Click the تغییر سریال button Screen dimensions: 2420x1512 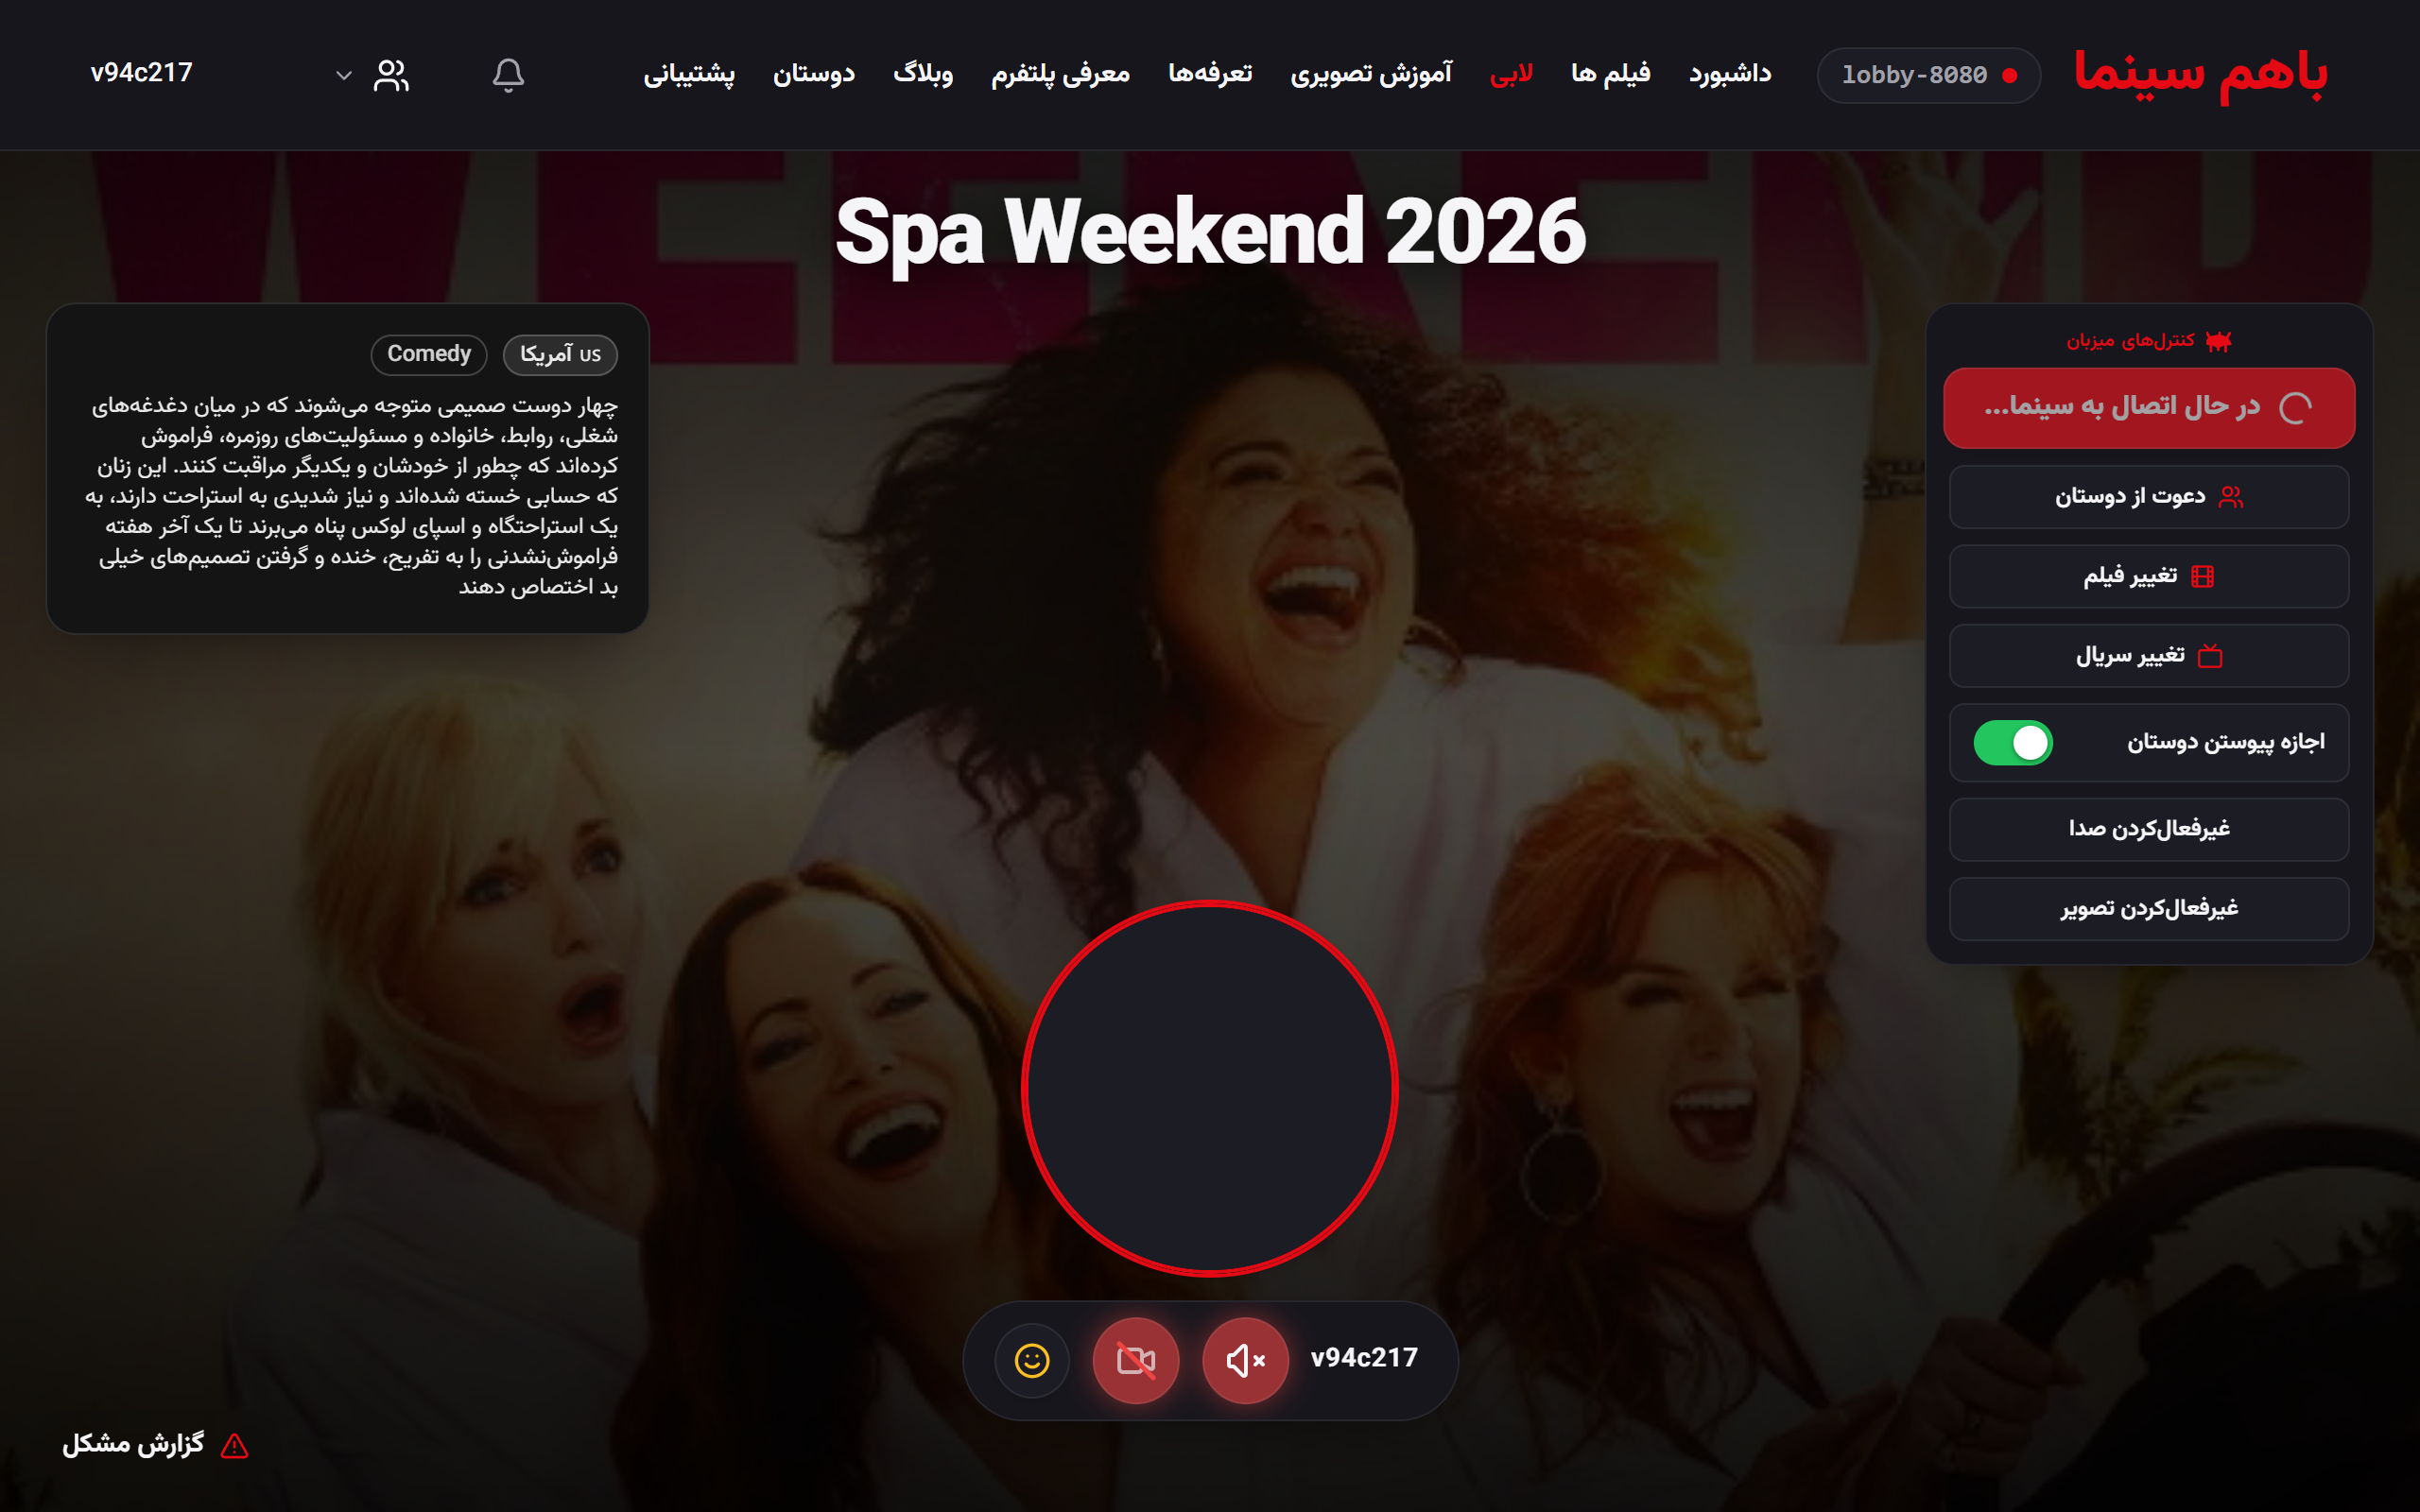tap(2149, 656)
